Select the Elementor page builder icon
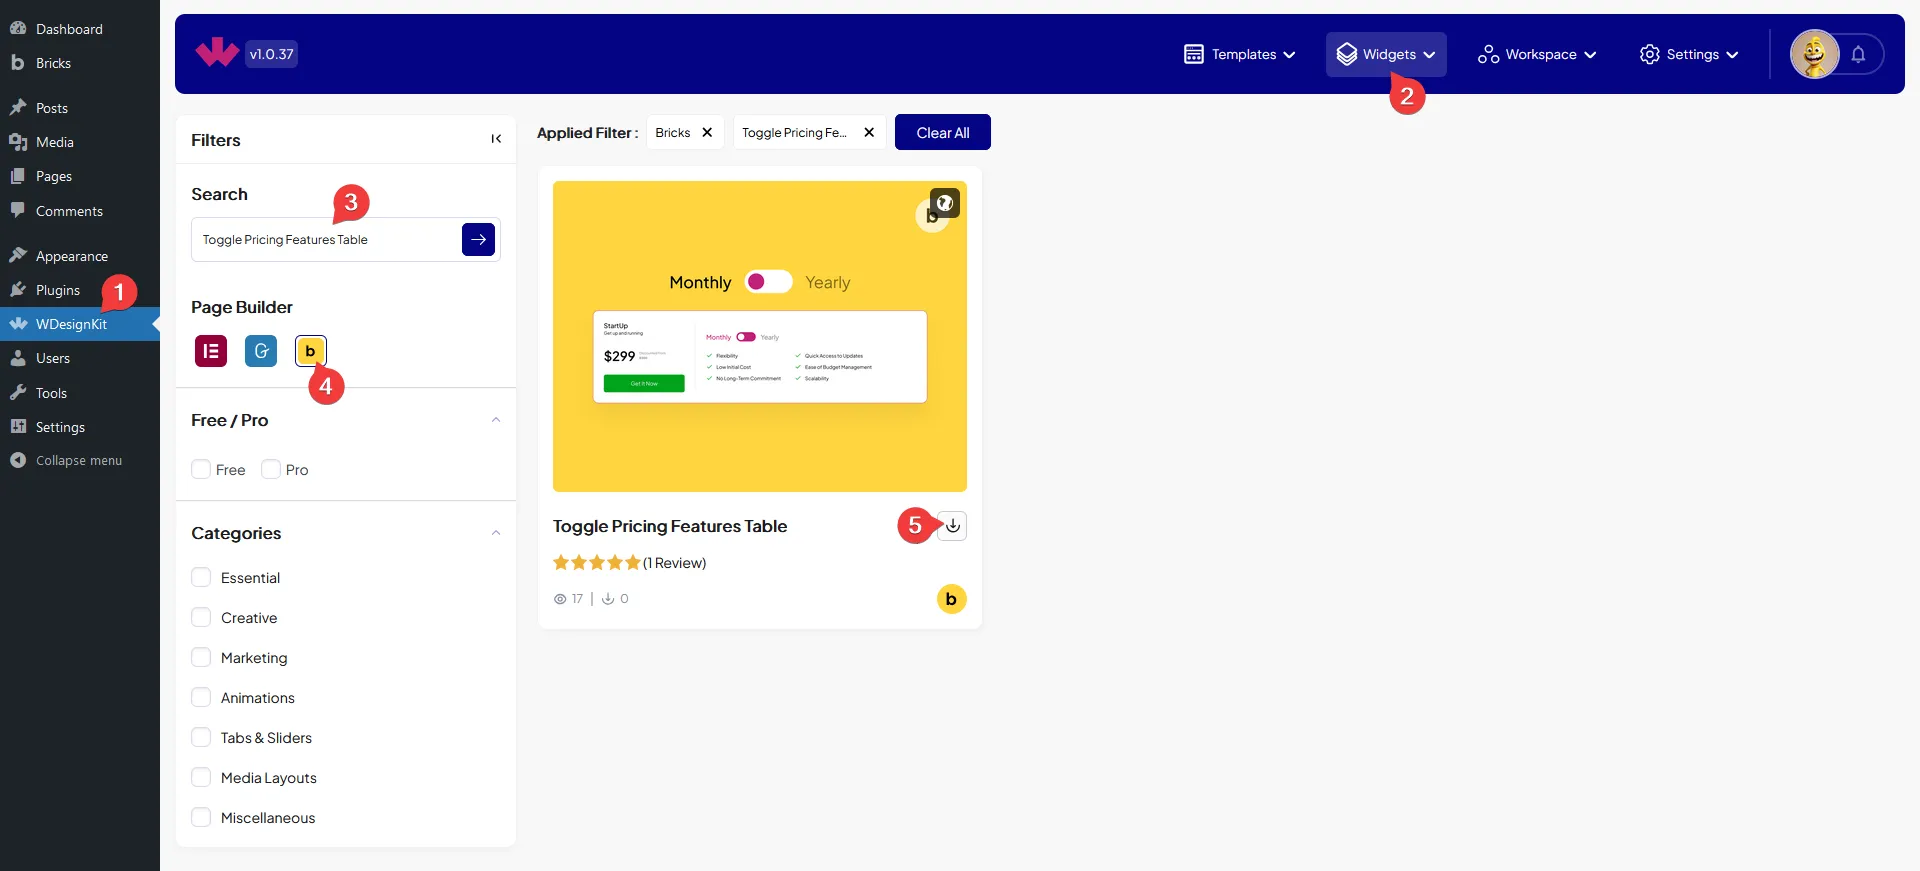Viewport: 1920px width, 871px height. coord(211,351)
